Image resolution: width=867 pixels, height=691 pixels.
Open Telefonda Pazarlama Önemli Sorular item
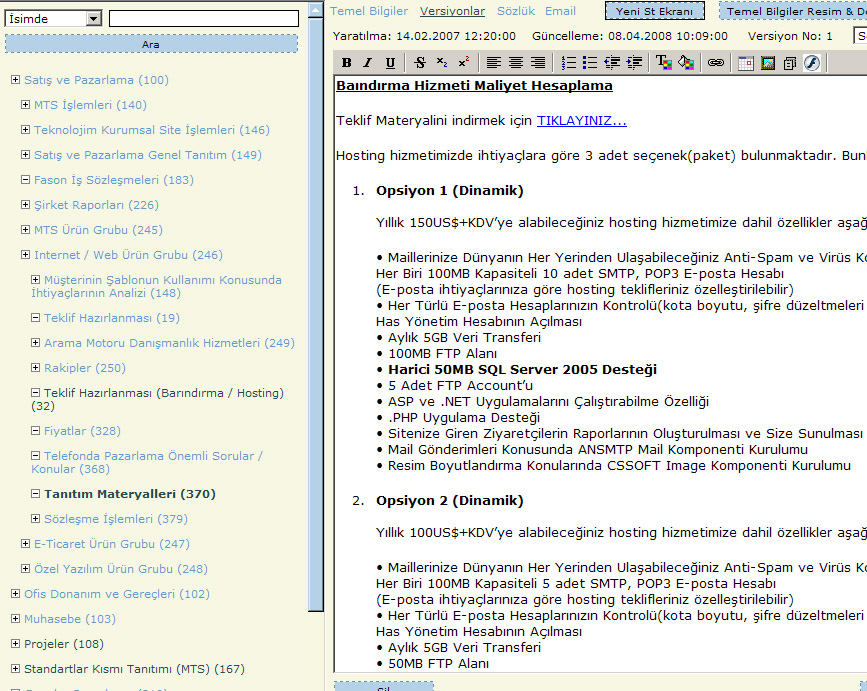tap(147, 462)
